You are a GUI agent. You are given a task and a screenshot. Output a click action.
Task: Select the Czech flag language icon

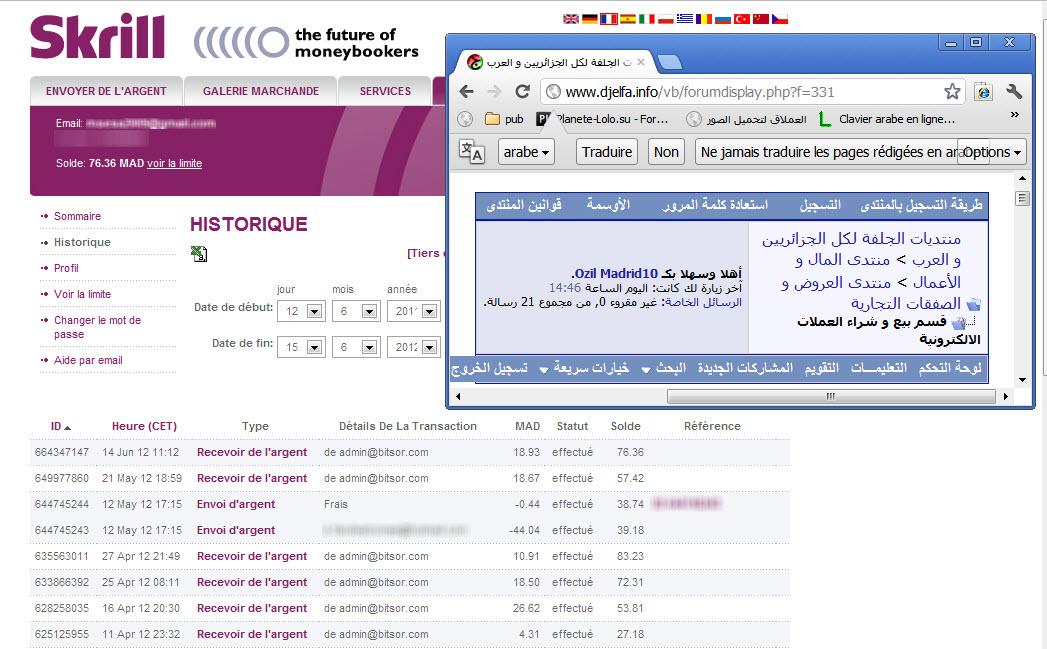(780, 19)
